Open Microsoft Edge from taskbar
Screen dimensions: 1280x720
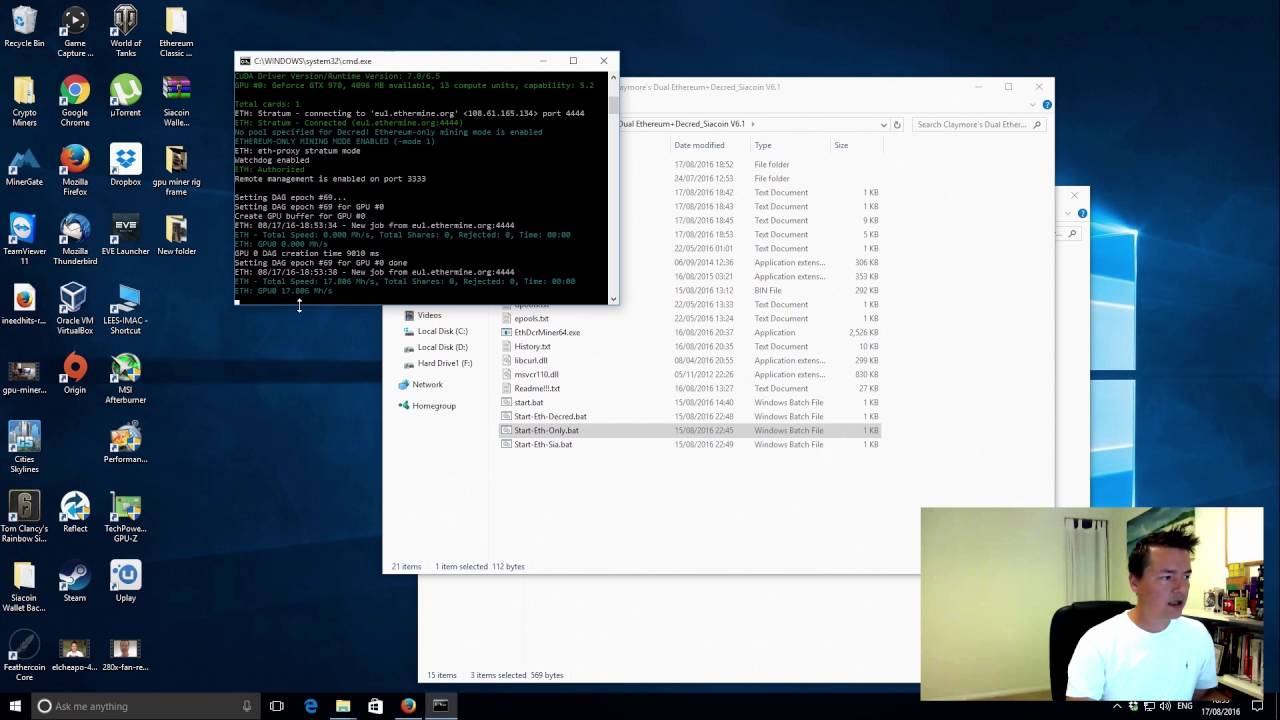pos(311,706)
